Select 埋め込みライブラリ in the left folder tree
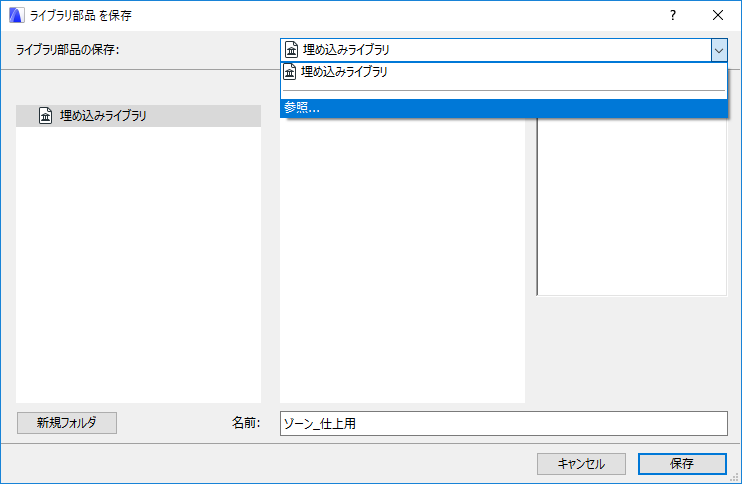The height and width of the screenshot is (484, 742). pos(138,116)
